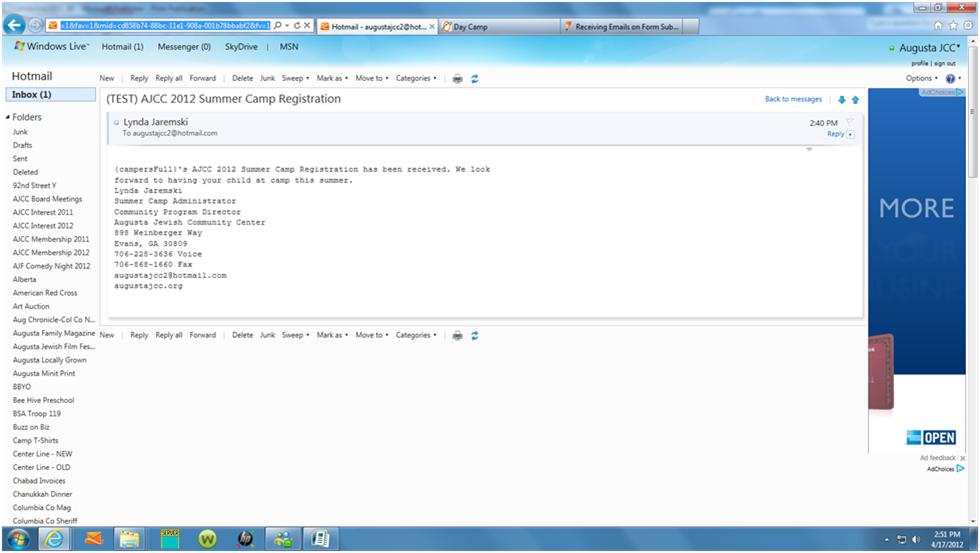Open SkyDrive from Windows Live menu

(x=241, y=46)
